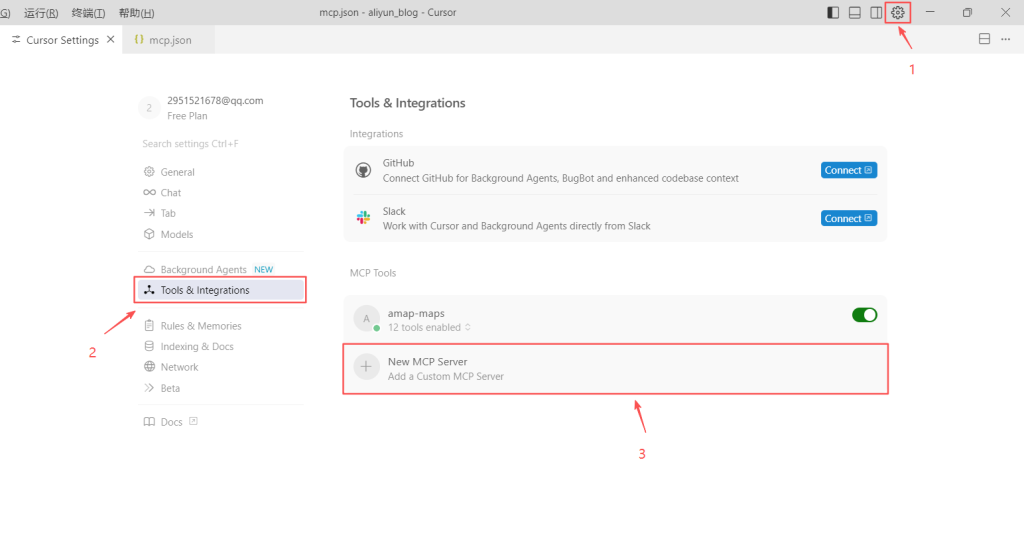Screen dimensions: 1024x537
Task: Expand the 12 tools enabled list
Action: [x=430, y=327]
